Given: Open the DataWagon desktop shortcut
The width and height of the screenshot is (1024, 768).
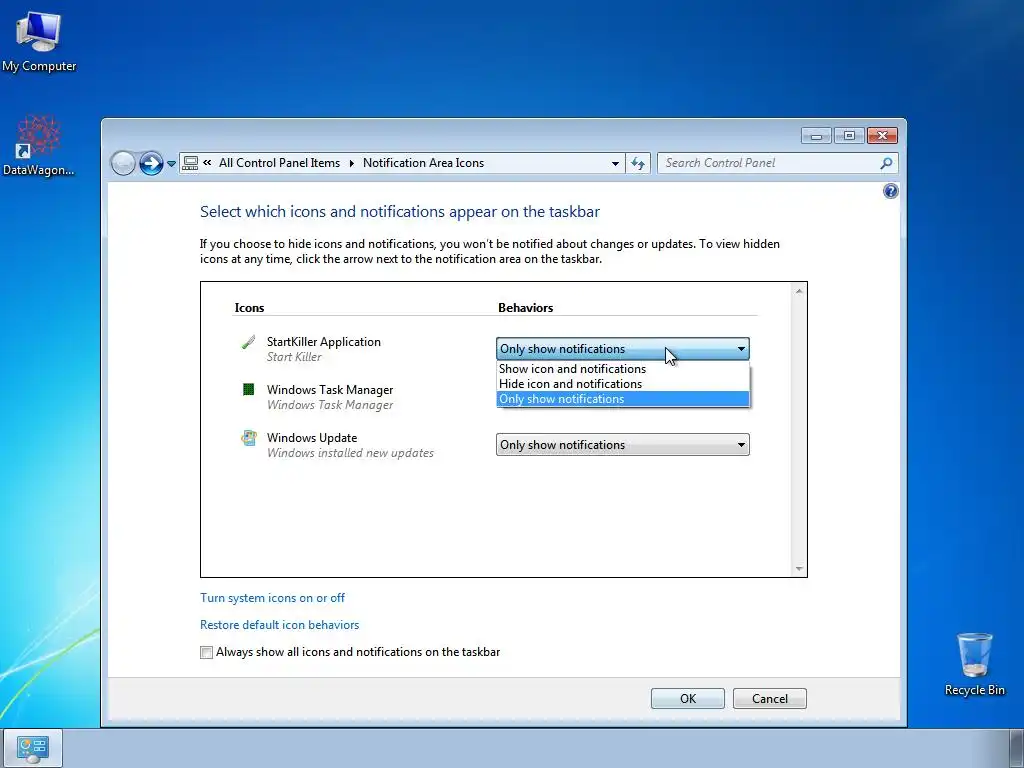Looking at the screenshot, I should coord(39,147).
